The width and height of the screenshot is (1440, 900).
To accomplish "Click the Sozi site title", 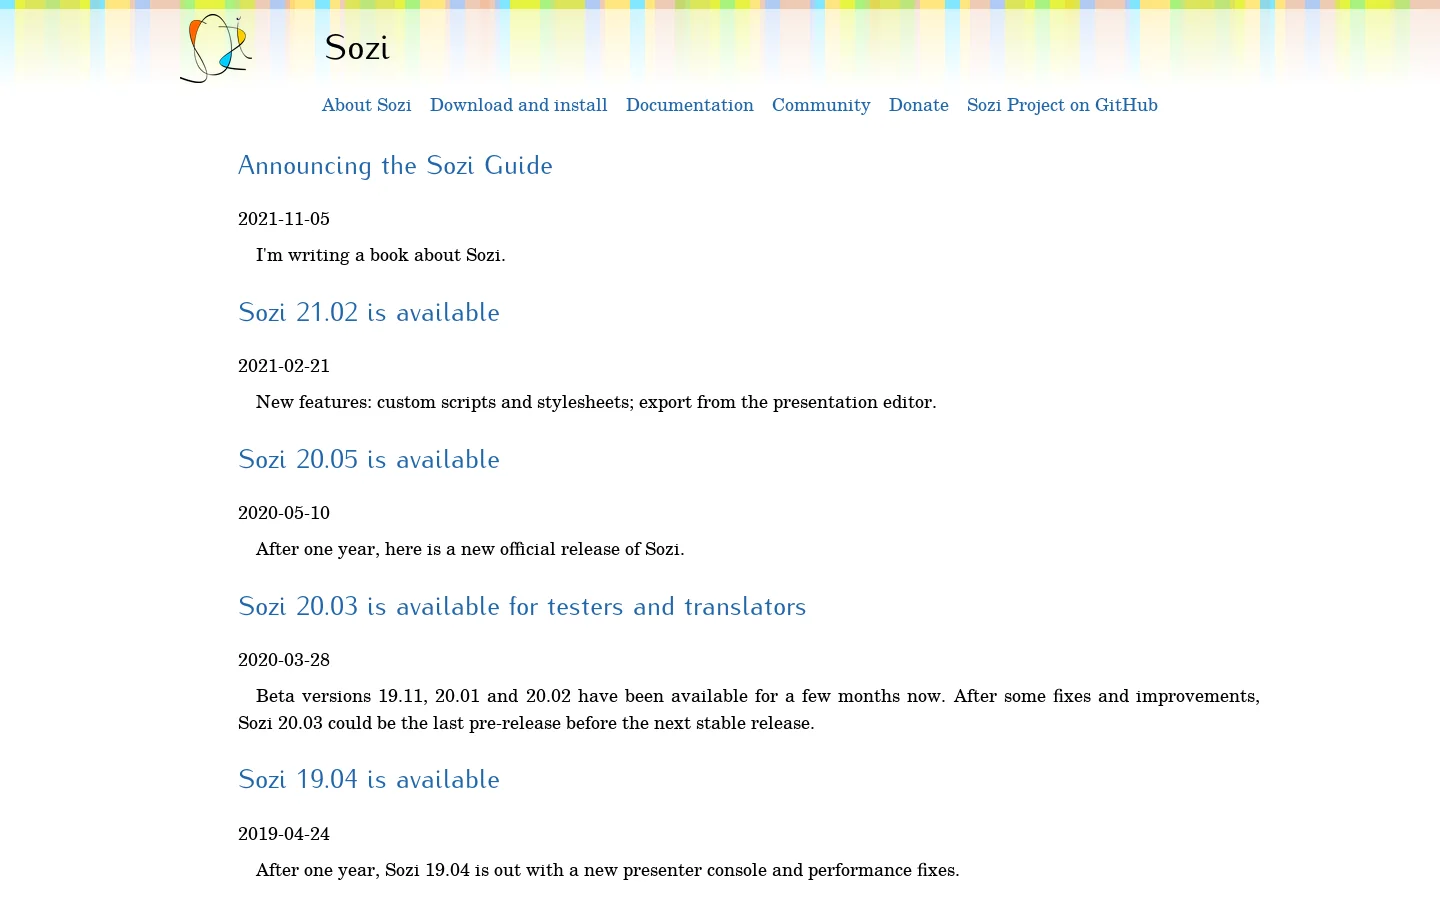I will 357,47.
